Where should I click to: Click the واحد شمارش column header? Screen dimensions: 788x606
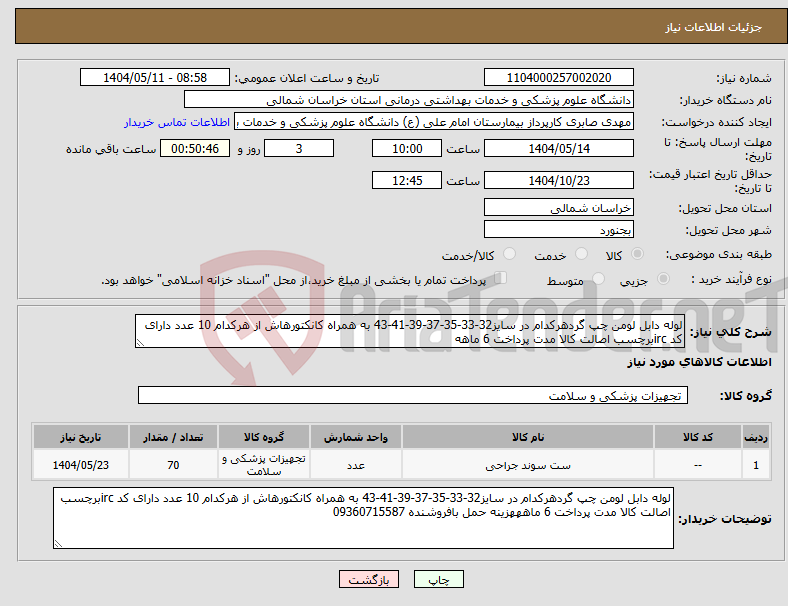[356, 437]
